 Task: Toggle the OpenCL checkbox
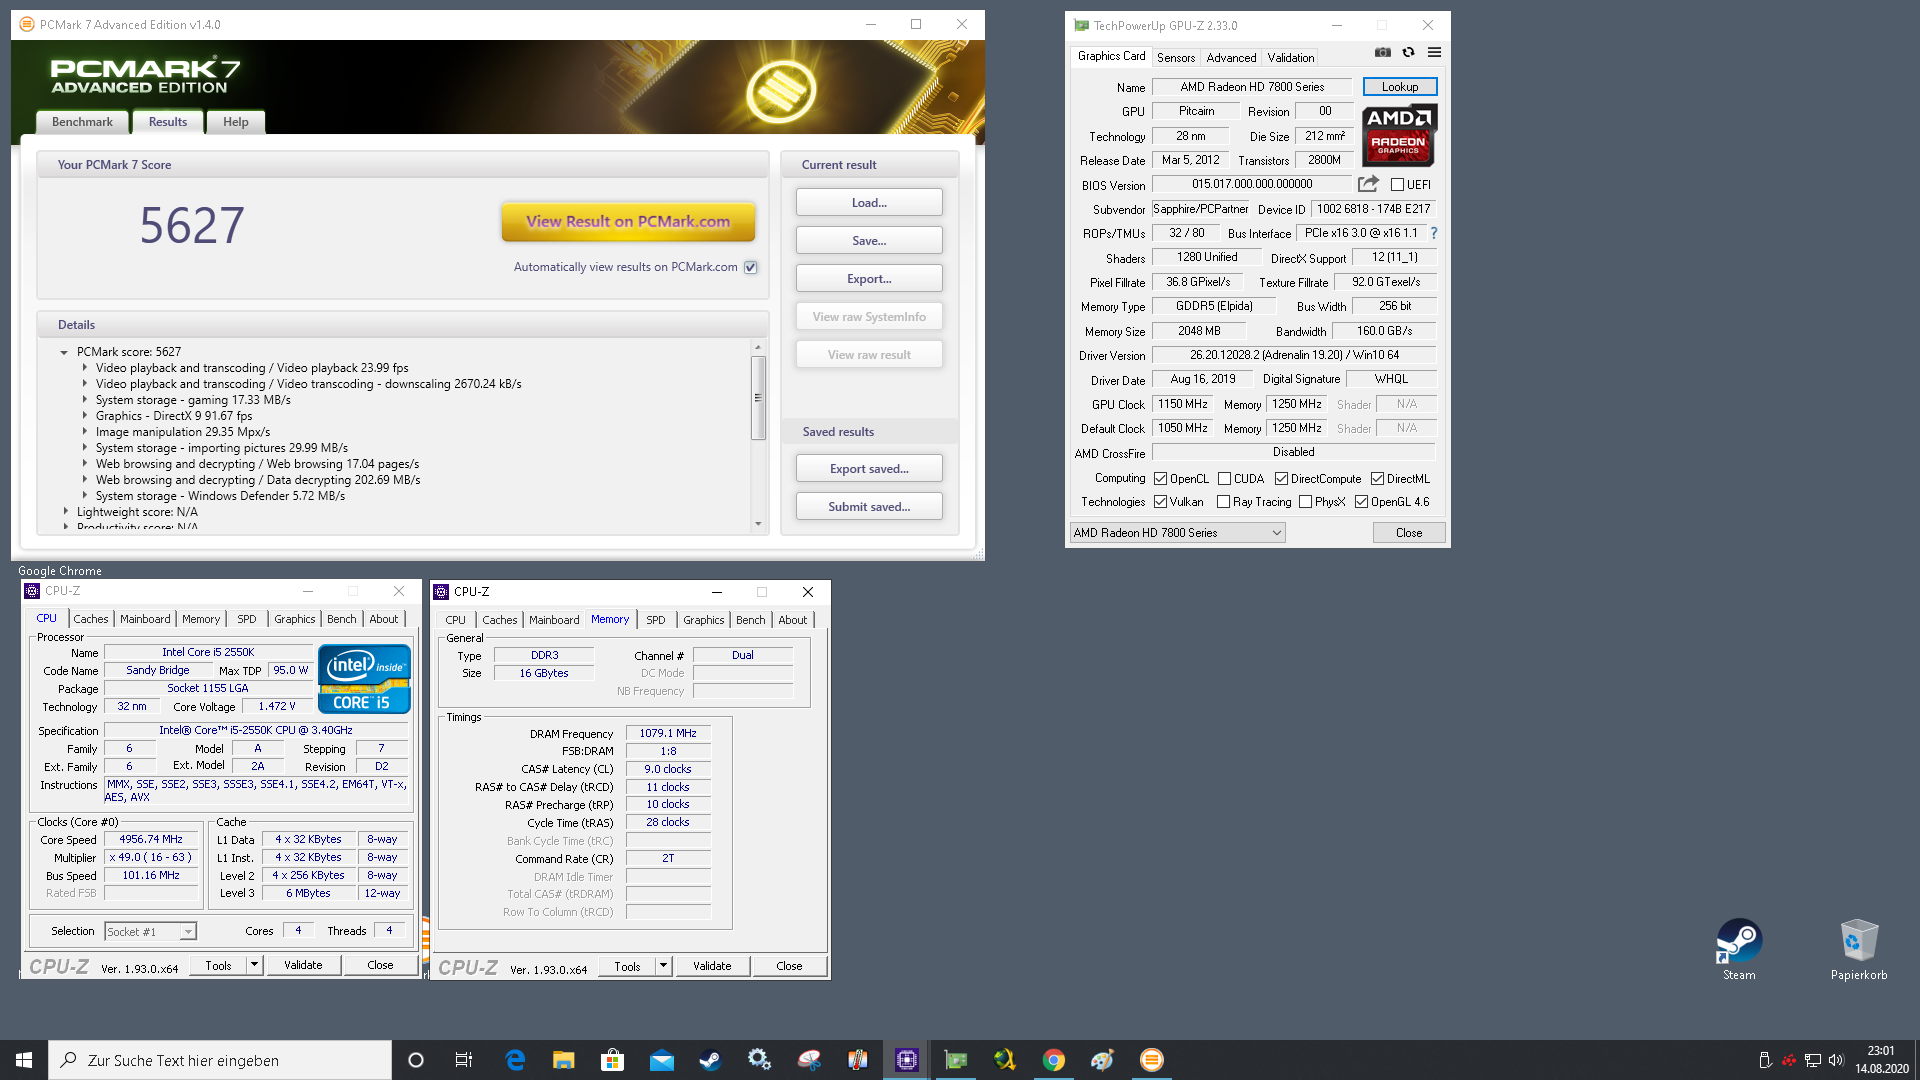(x=1160, y=479)
